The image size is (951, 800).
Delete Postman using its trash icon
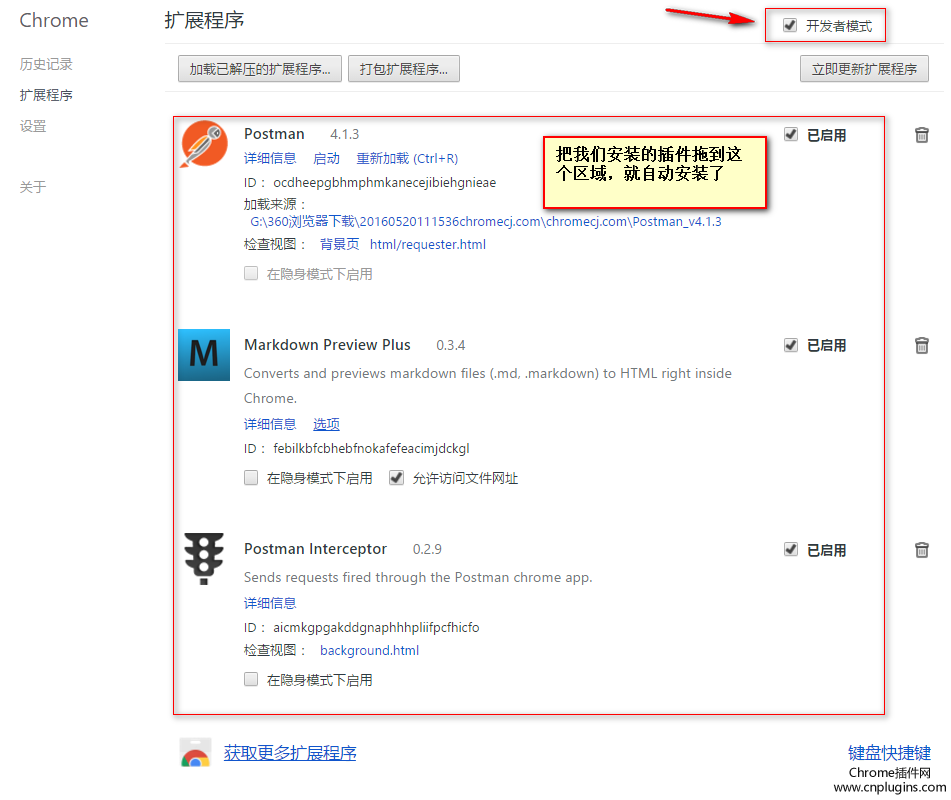tap(921, 135)
